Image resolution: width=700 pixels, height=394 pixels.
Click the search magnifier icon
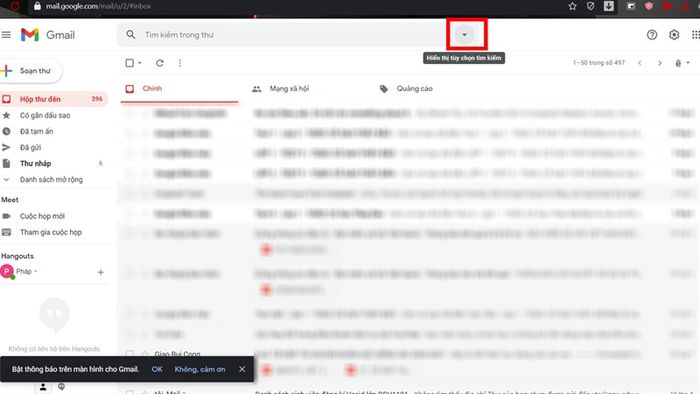coord(130,34)
